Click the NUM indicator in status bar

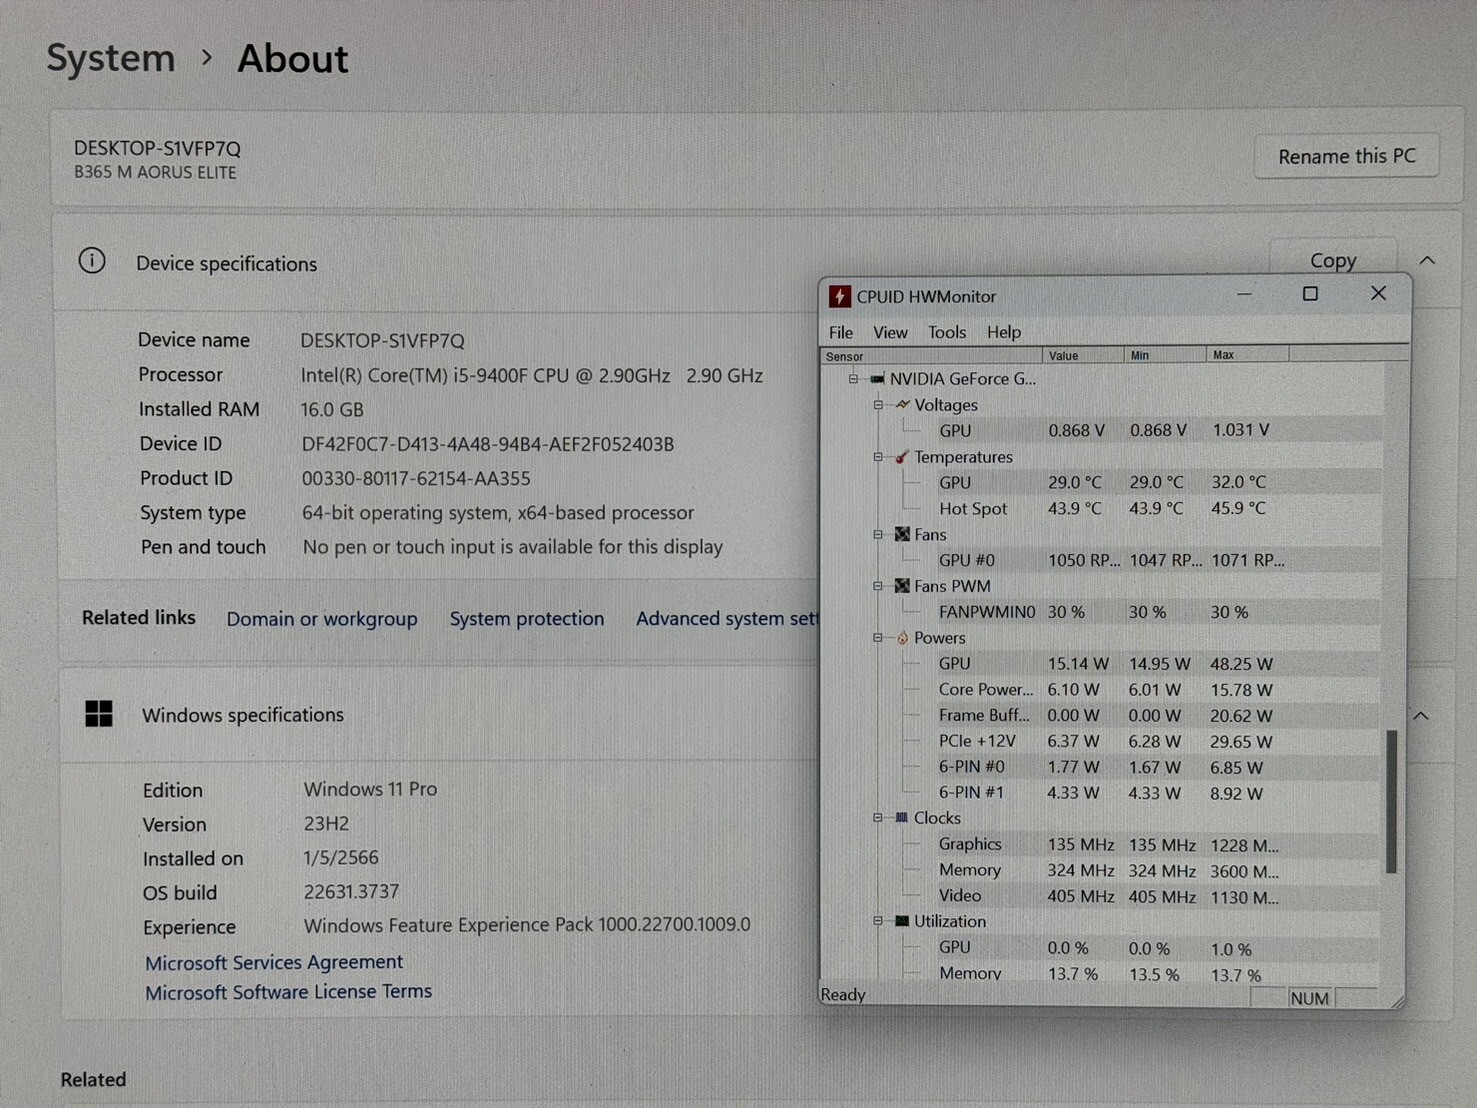(x=1309, y=998)
